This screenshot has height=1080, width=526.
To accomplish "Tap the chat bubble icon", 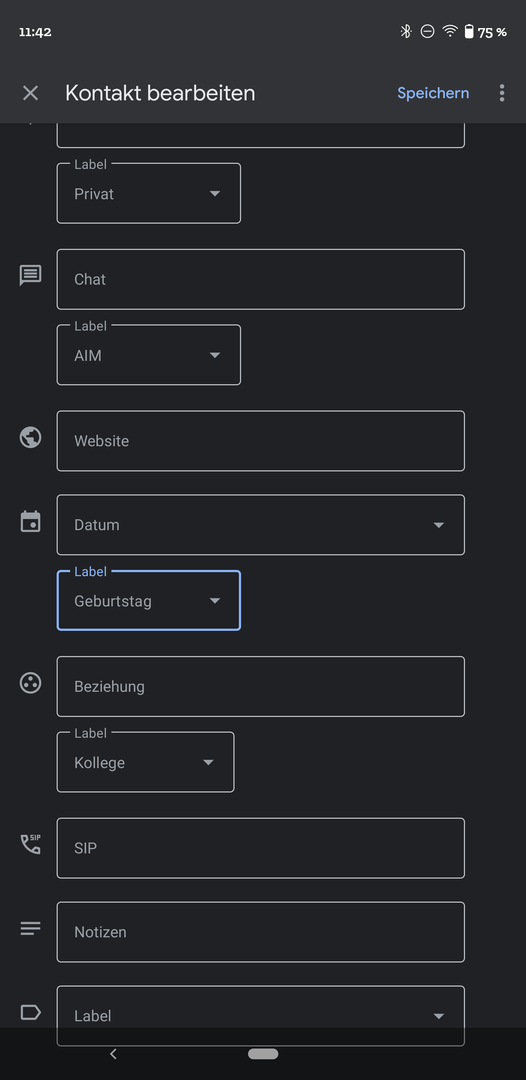I will [30, 276].
